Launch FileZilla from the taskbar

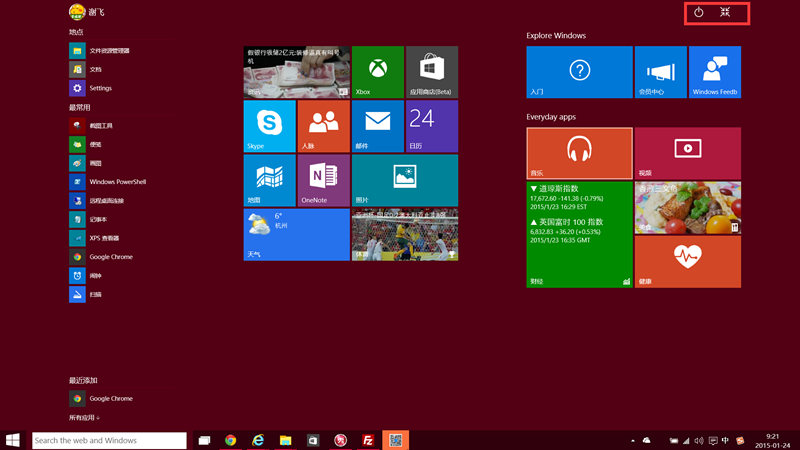[x=368, y=440]
